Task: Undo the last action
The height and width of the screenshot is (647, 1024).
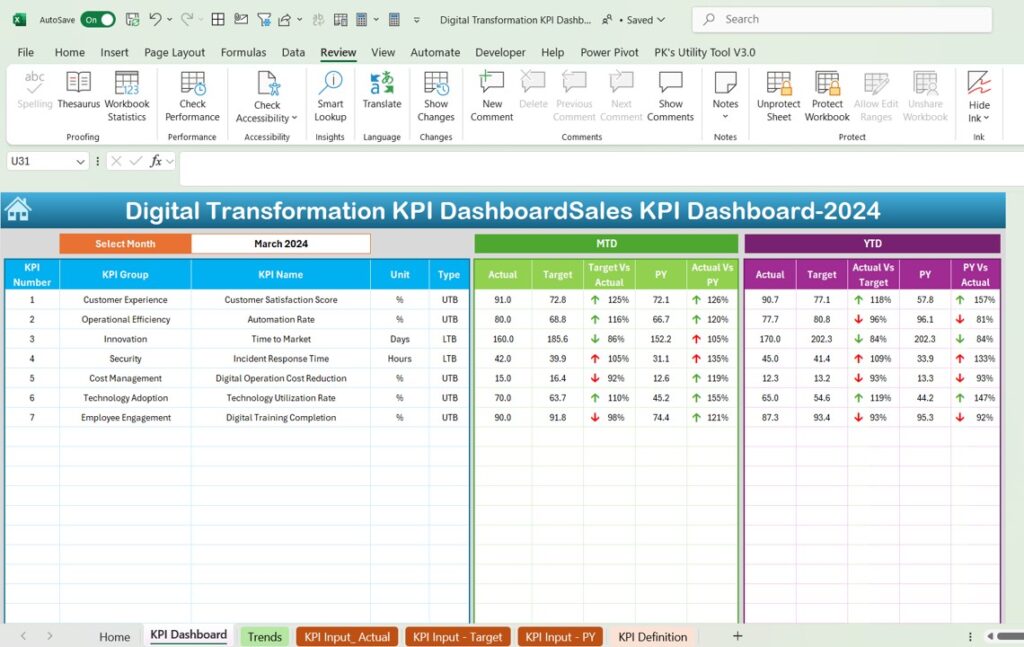Action: click(155, 20)
